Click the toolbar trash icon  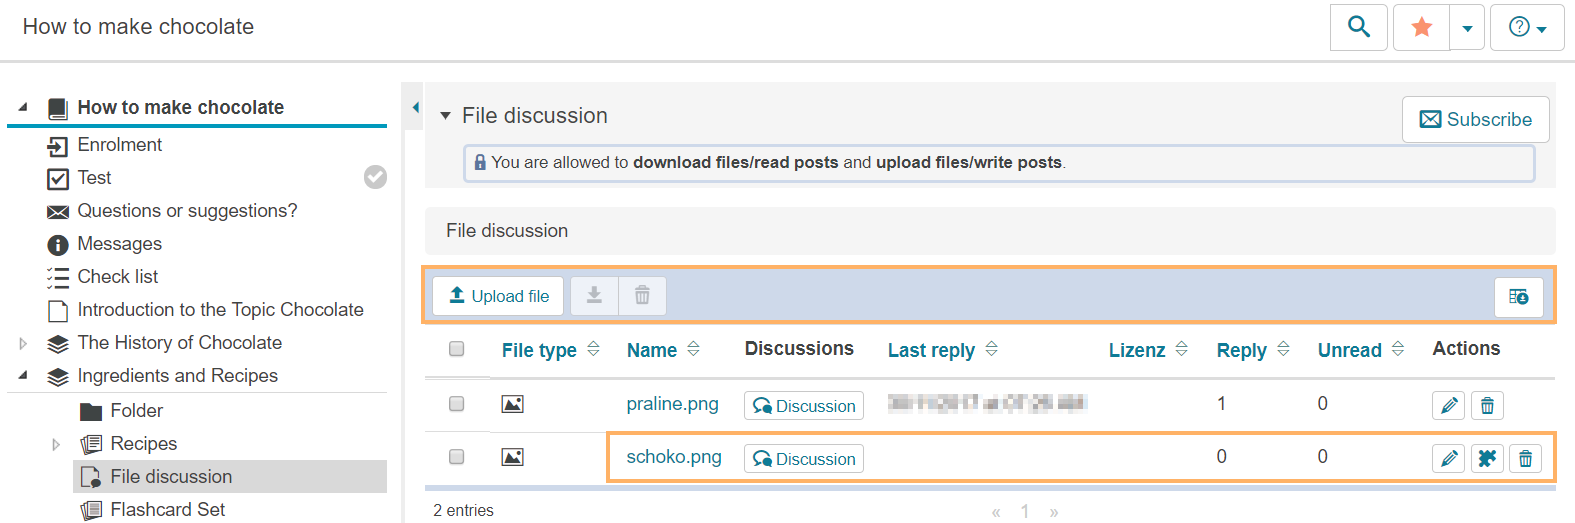642,296
